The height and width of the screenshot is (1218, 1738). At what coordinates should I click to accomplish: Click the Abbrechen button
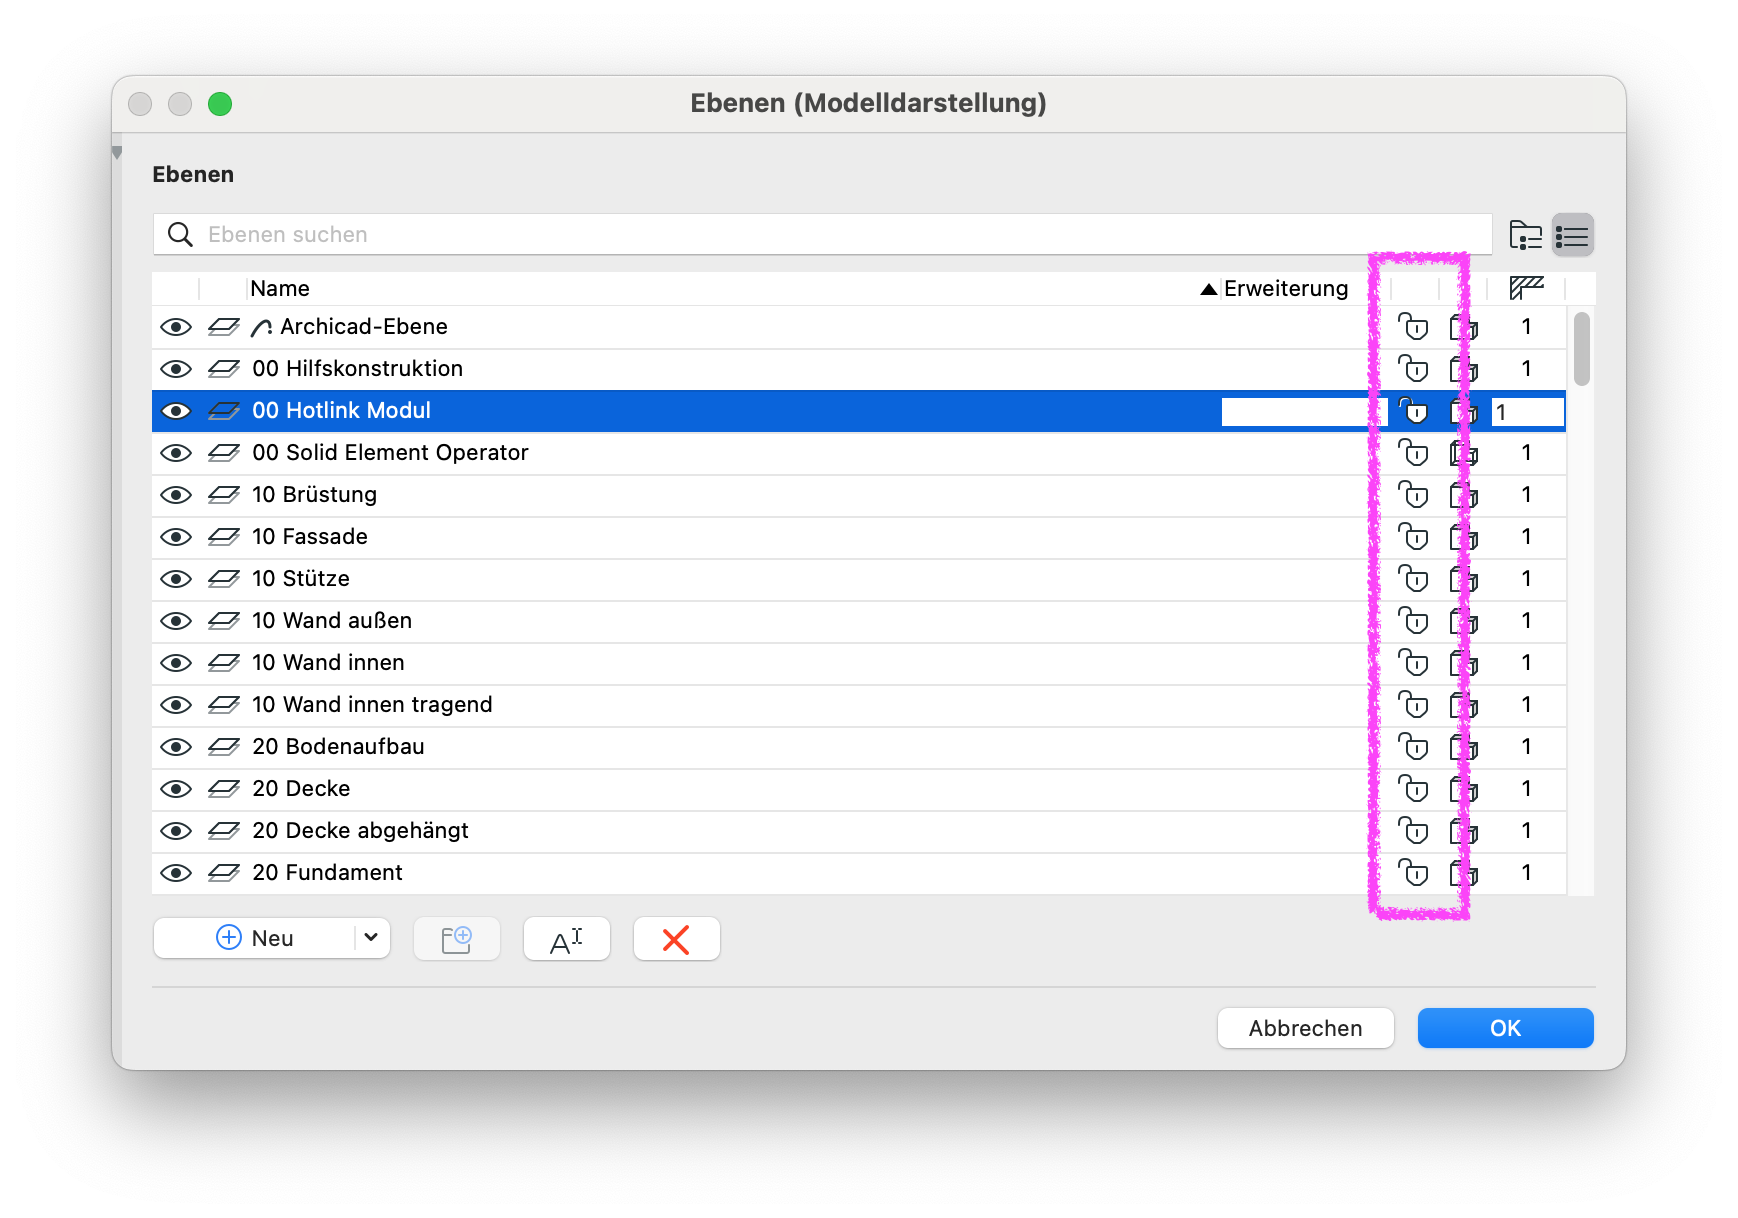[x=1305, y=1028]
